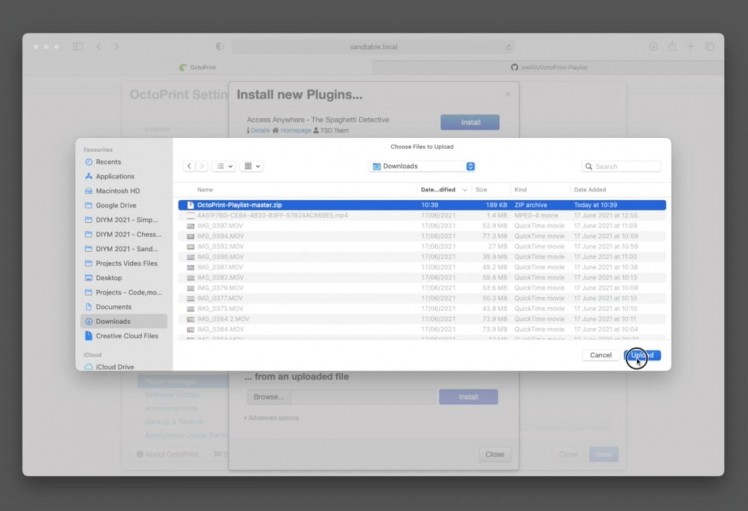The image size is (748, 511).
Task: Switch to the OctoPrint-Playlist GitHub tab
Action: tap(549, 67)
